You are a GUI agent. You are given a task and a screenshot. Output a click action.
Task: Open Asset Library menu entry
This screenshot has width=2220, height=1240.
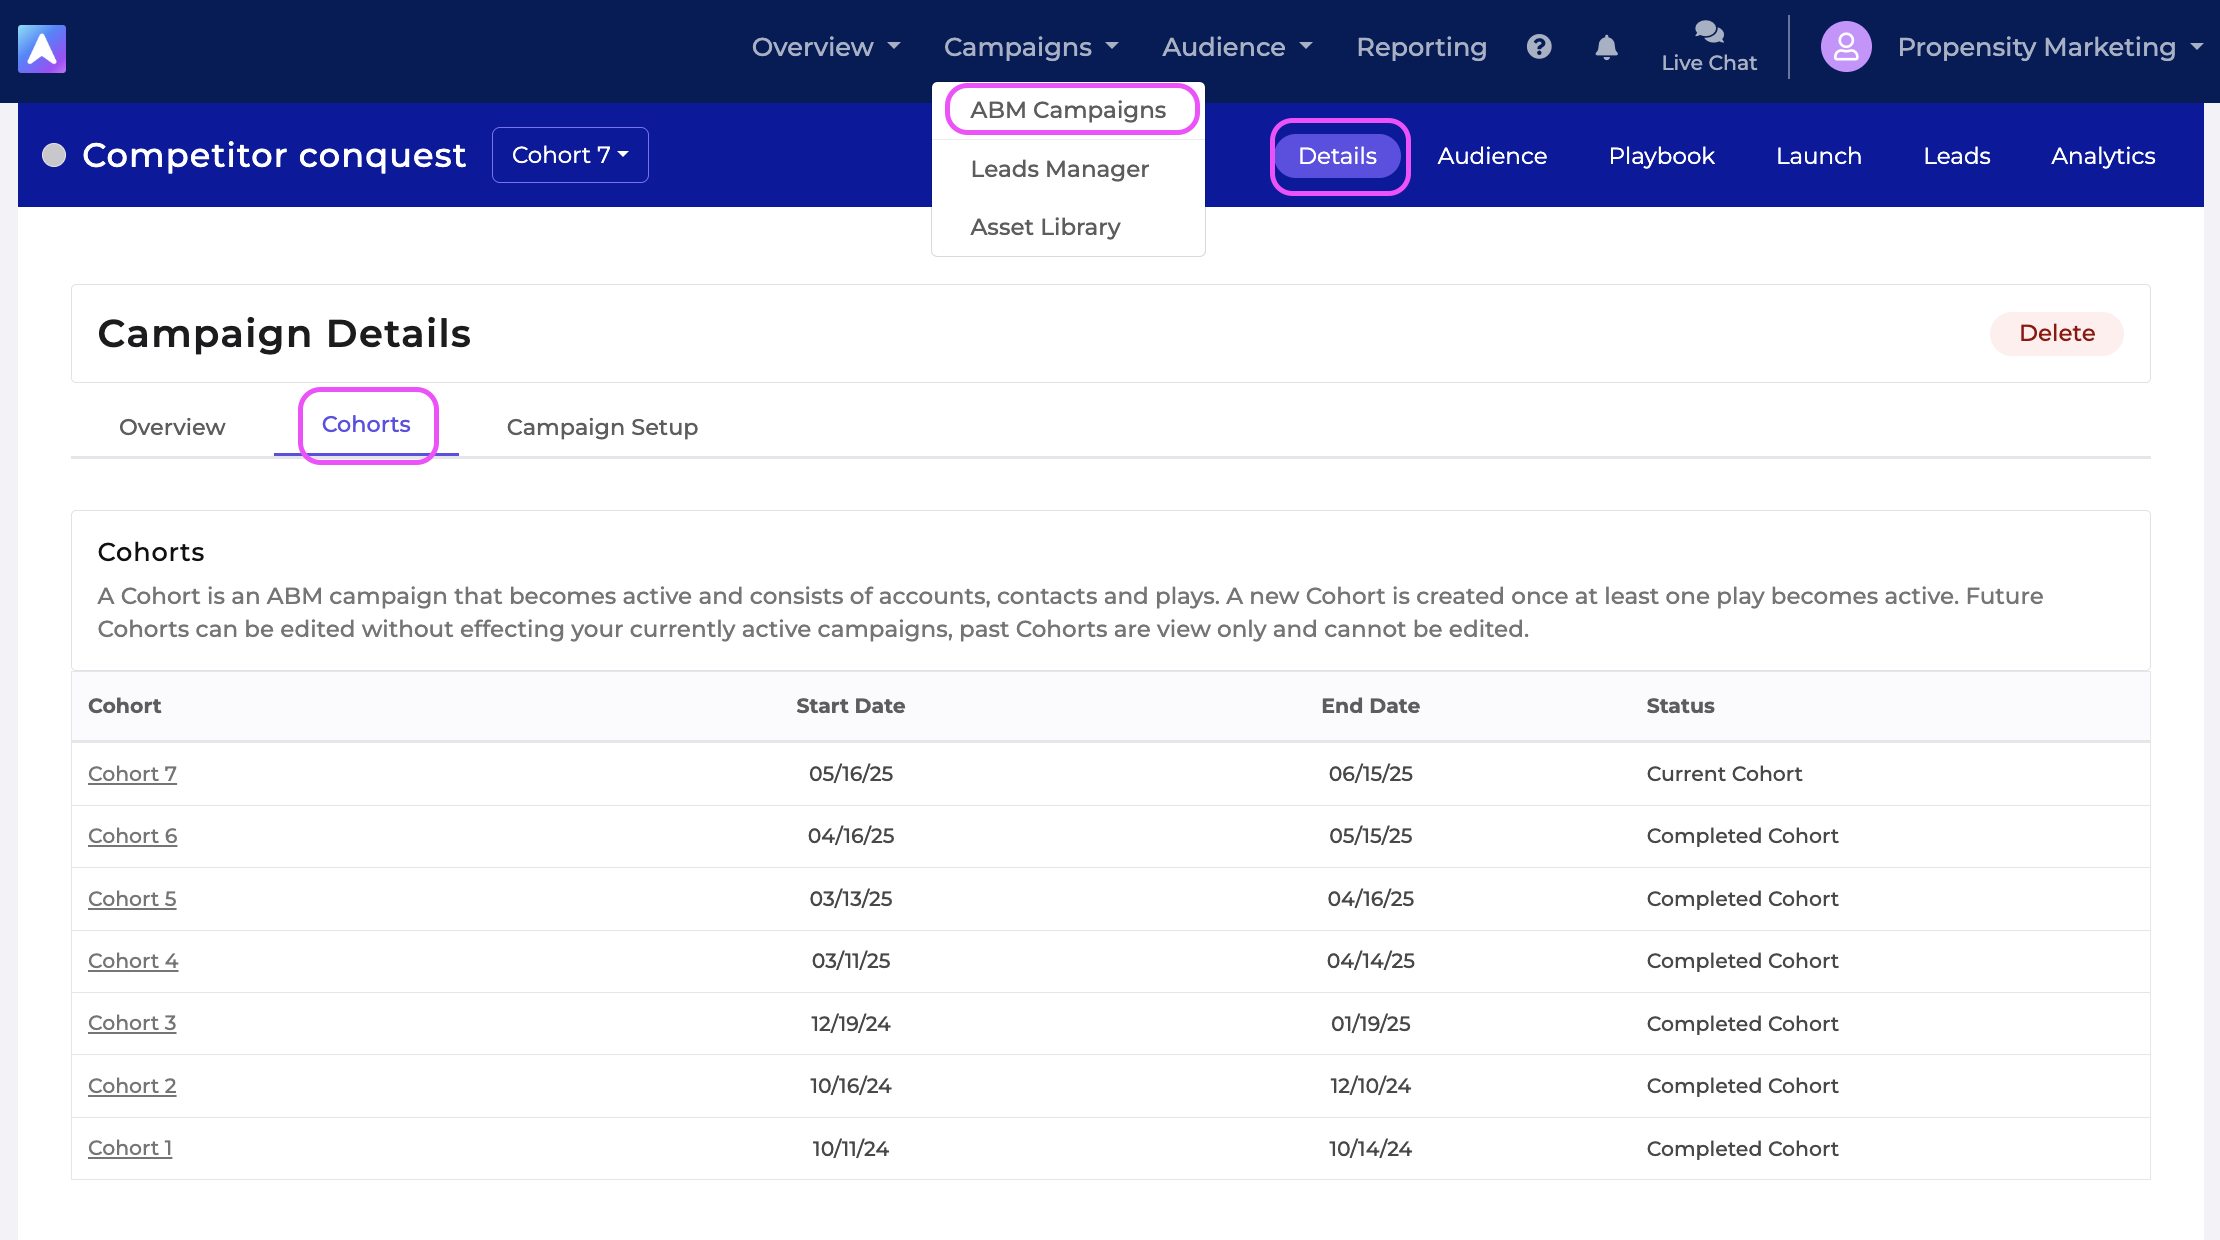(1045, 227)
